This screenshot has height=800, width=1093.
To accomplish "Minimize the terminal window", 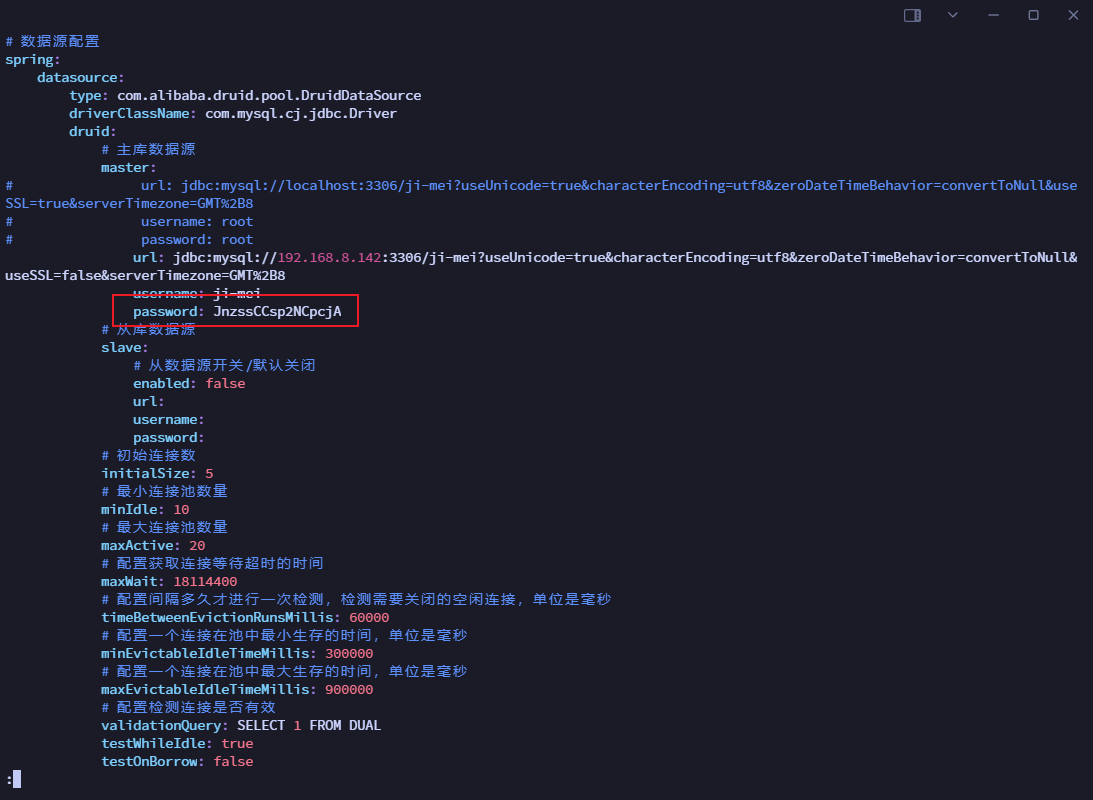I will pyautogui.click(x=993, y=15).
